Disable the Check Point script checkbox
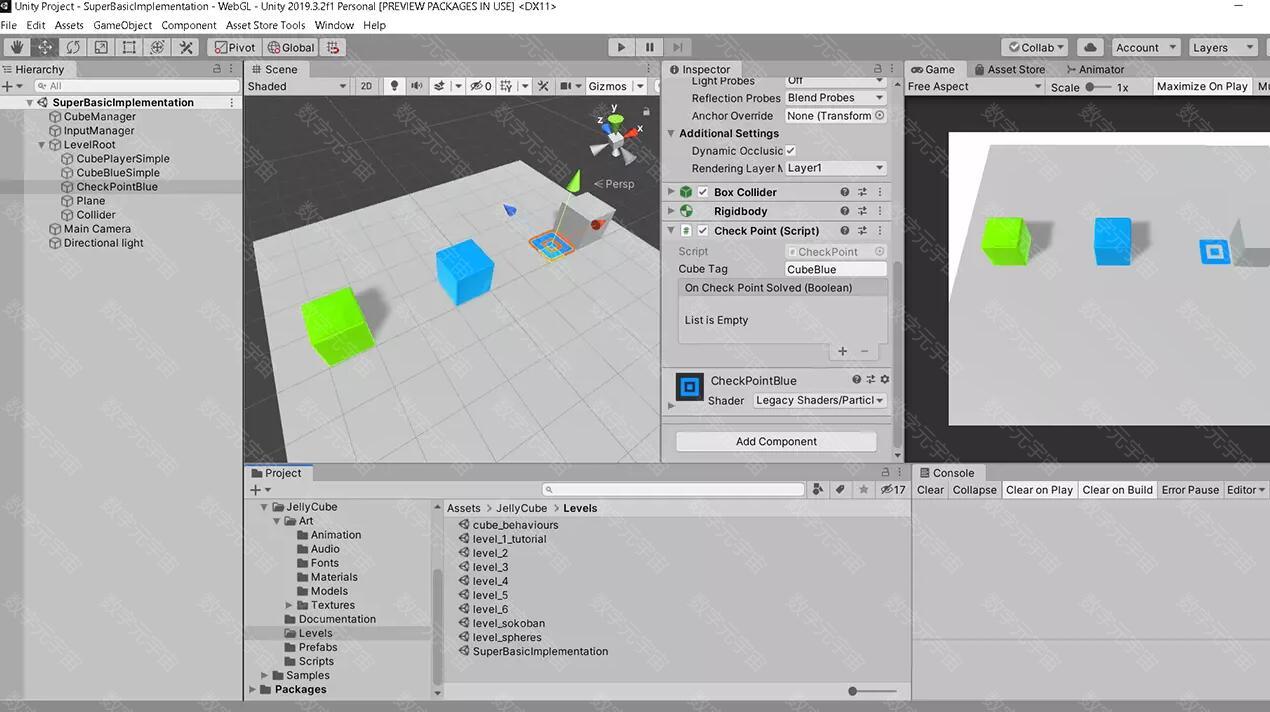 click(x=703, y=231)
